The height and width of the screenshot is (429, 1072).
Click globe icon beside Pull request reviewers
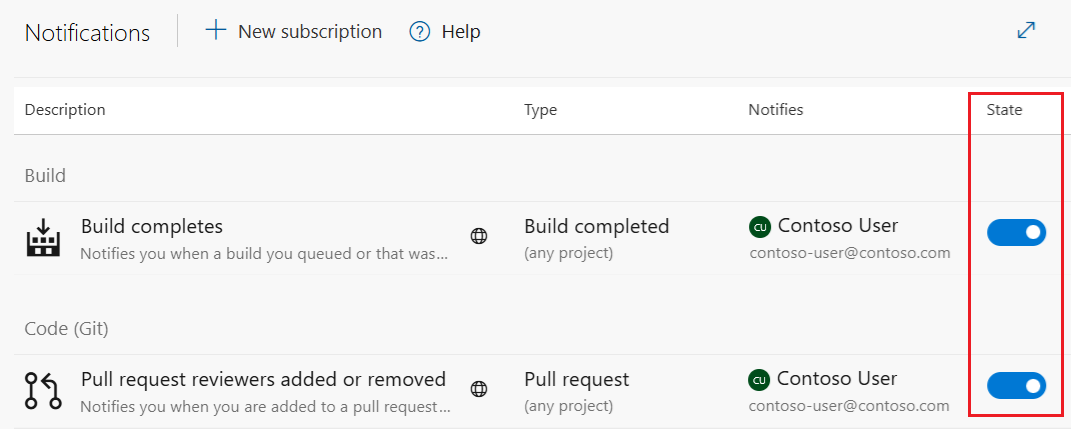coord(479,390)
